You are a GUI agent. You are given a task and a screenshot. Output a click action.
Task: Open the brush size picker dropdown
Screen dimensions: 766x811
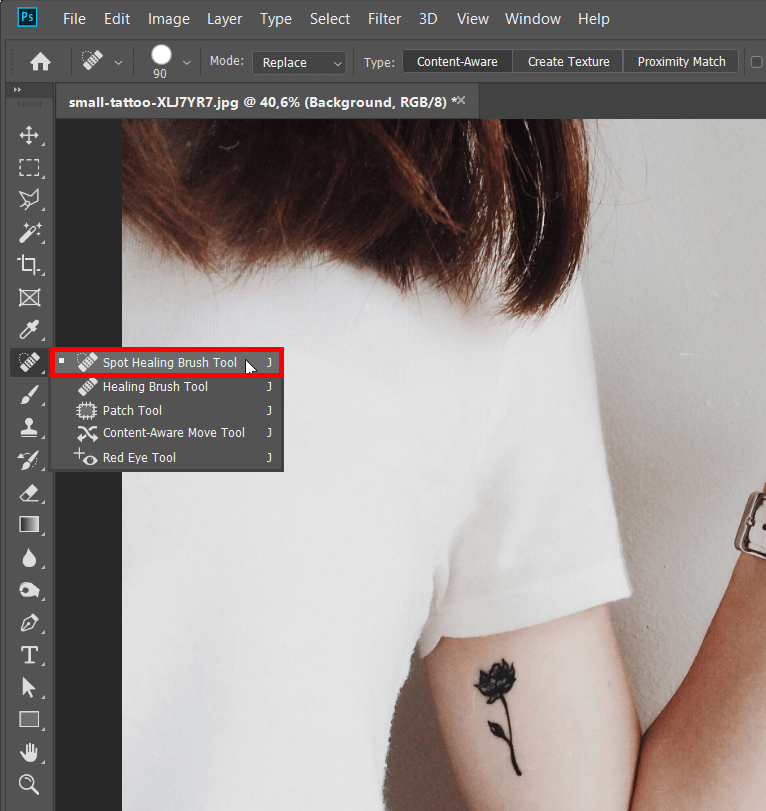pyautogui.click(x=187, y=63)
